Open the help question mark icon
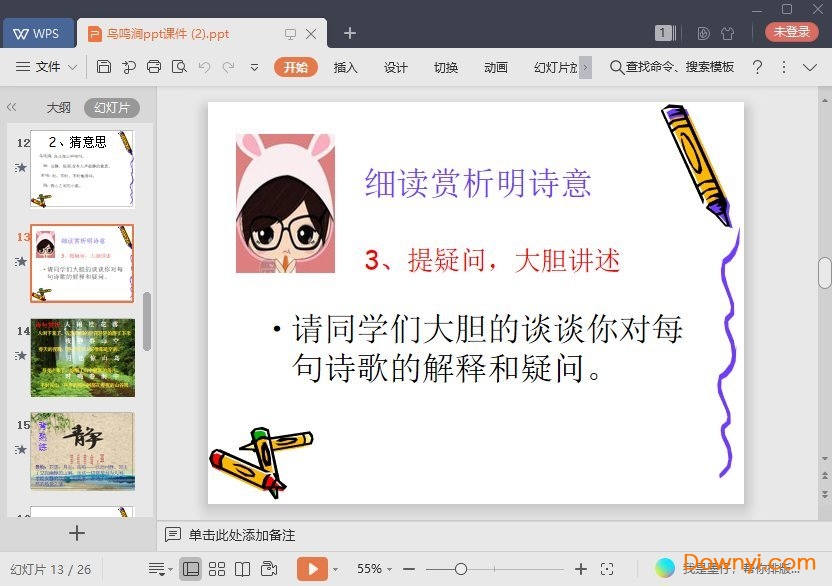Screen dimensions: 832x586 pos(757,67)
